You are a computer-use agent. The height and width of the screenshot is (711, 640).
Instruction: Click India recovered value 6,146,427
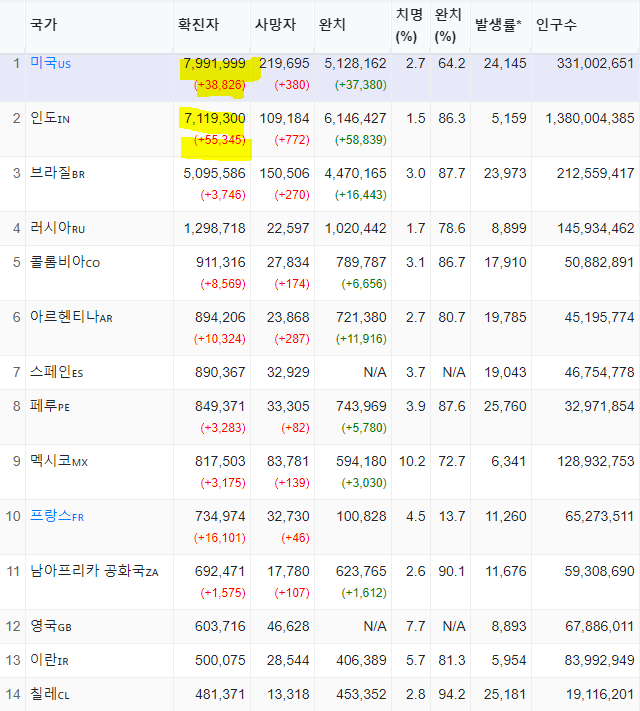[x=355, y=118]
